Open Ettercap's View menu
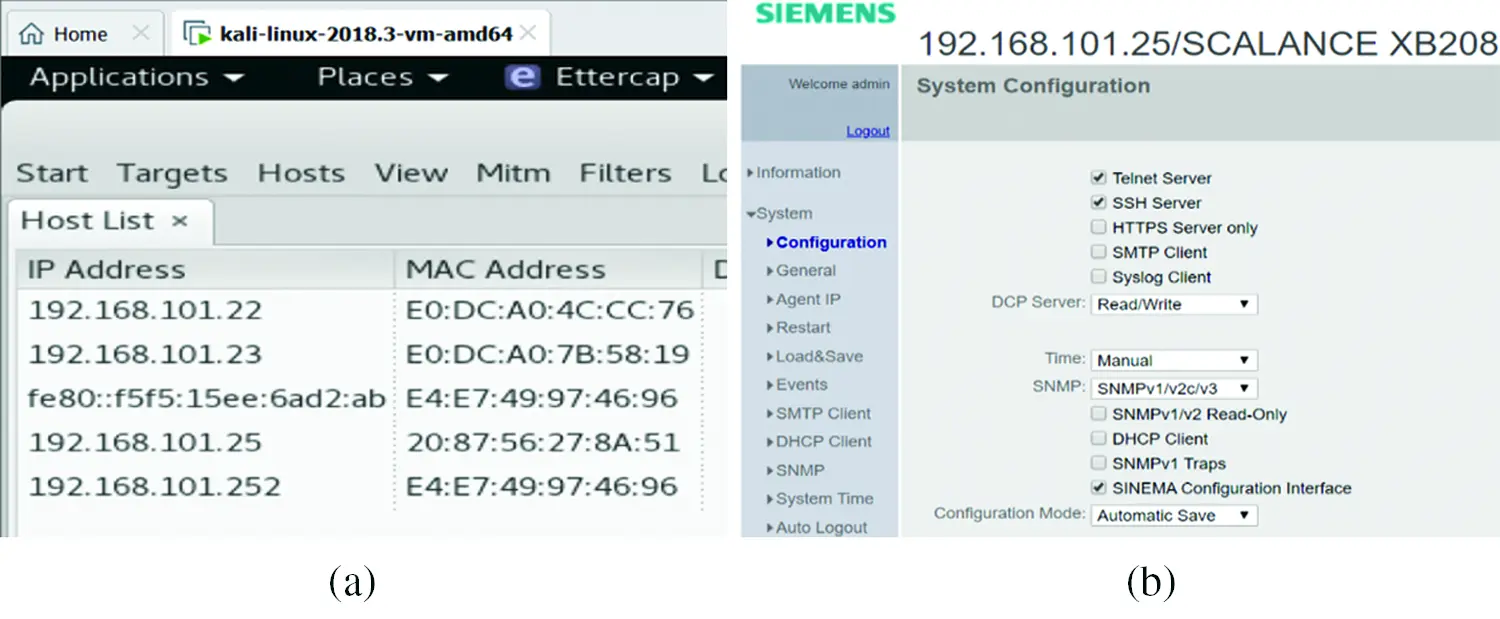This screenshot has height=619, width=1500. point(411,174)
